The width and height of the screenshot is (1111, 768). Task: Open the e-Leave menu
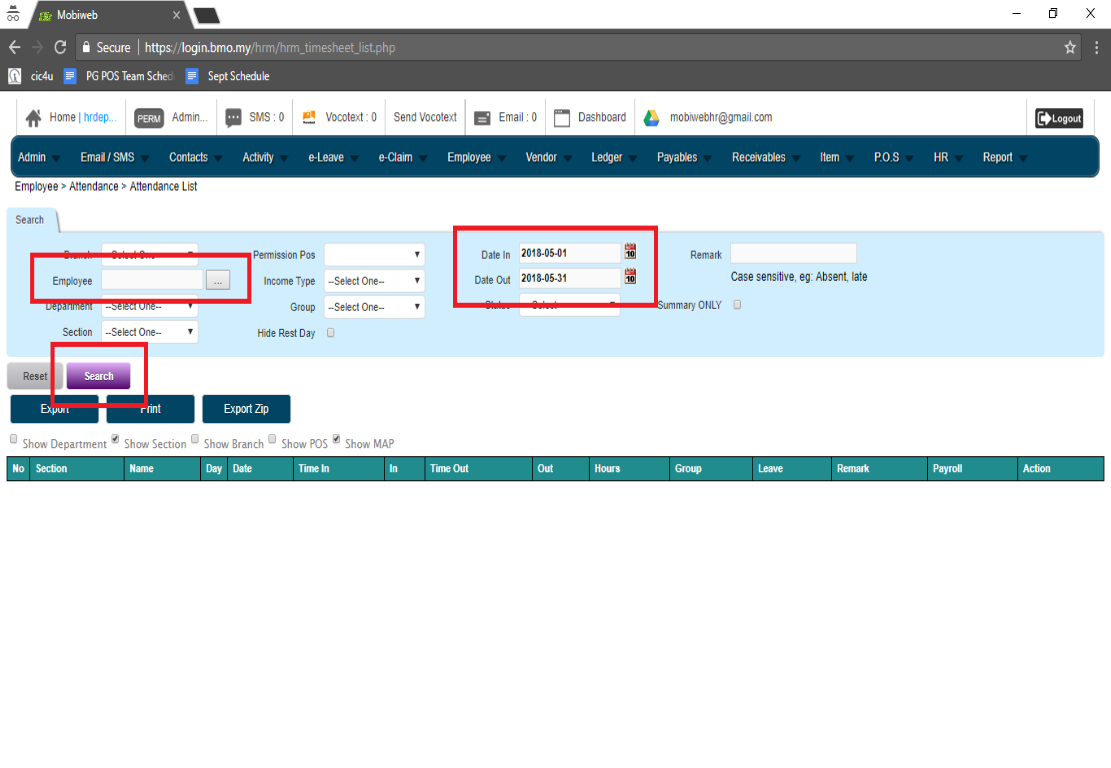pos(333,157)
